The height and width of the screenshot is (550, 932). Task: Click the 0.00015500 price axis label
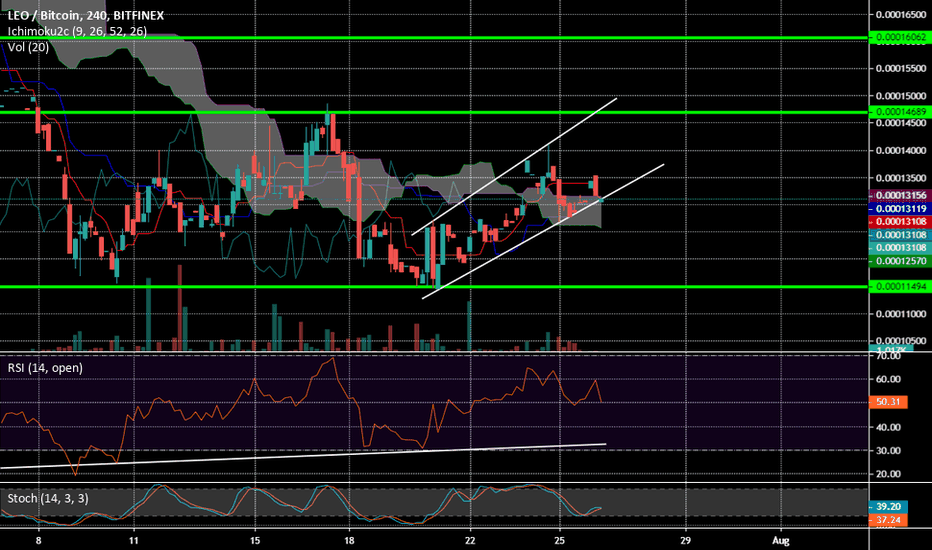pyautogui.click(x=901, y=68)
